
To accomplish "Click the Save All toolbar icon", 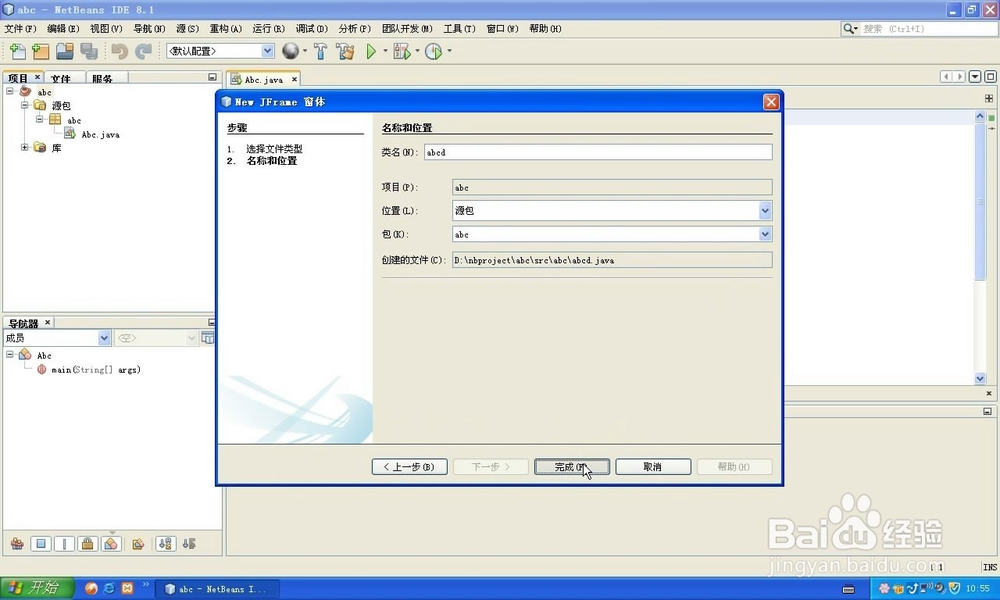I will click(89, 51).
